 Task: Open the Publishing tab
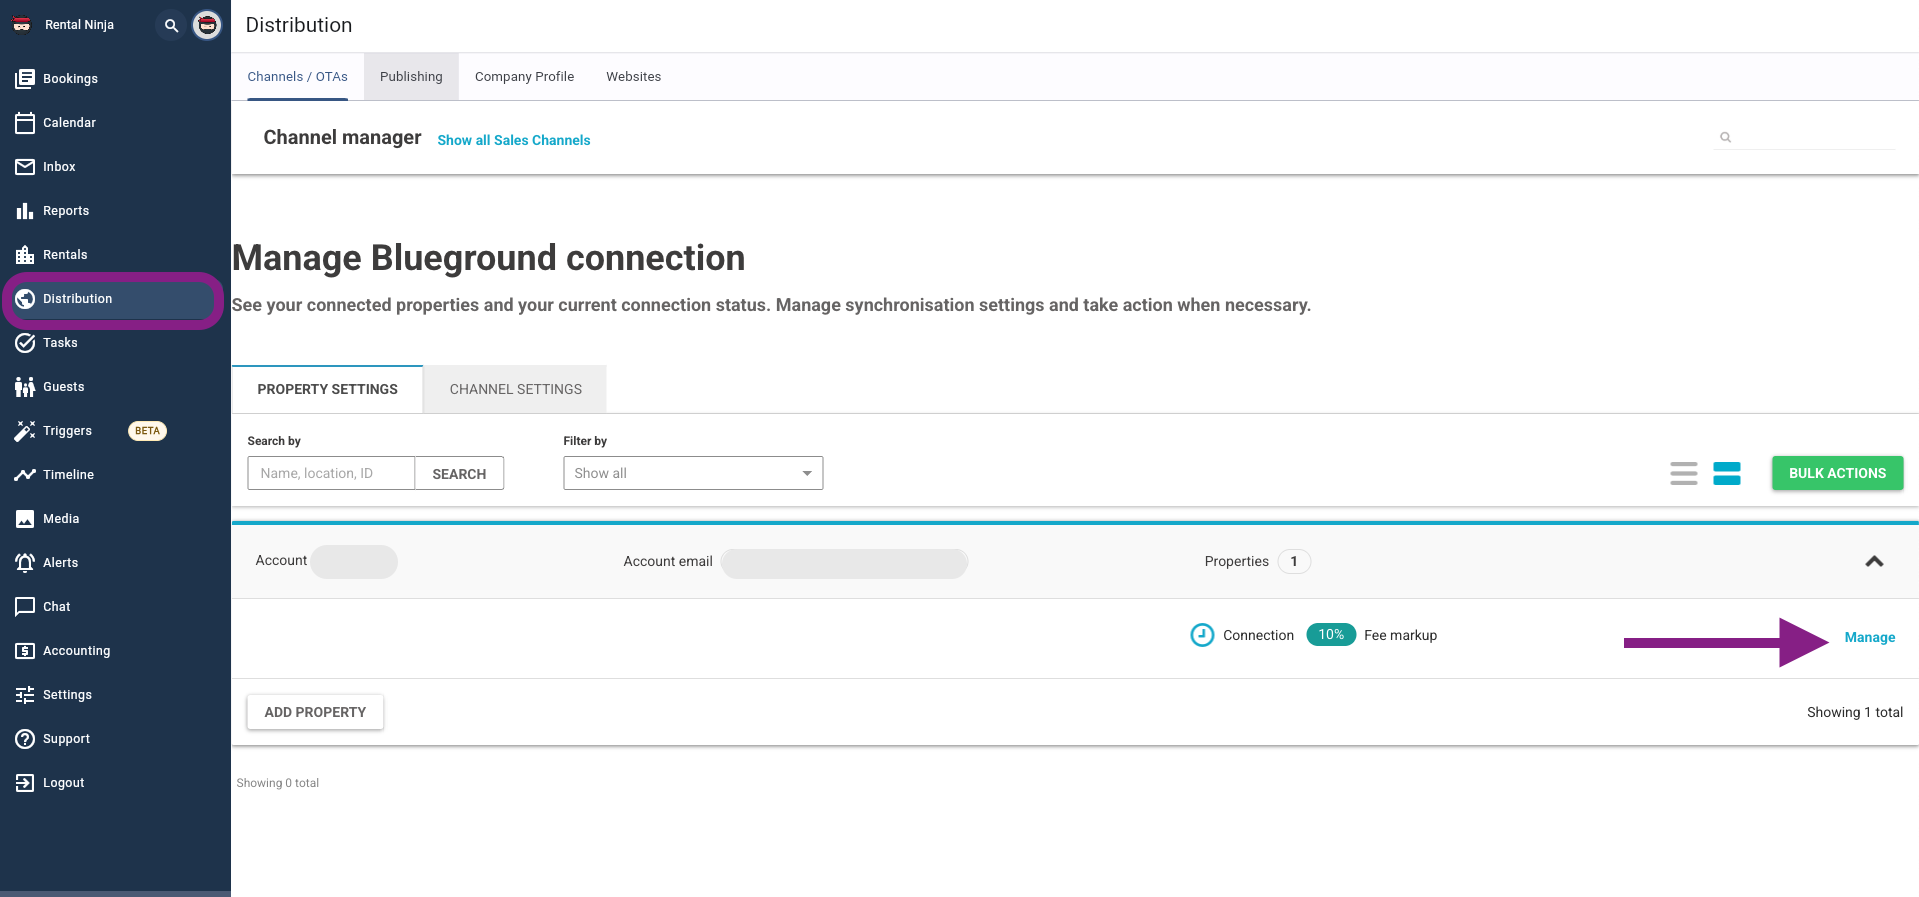coord(411,77)
